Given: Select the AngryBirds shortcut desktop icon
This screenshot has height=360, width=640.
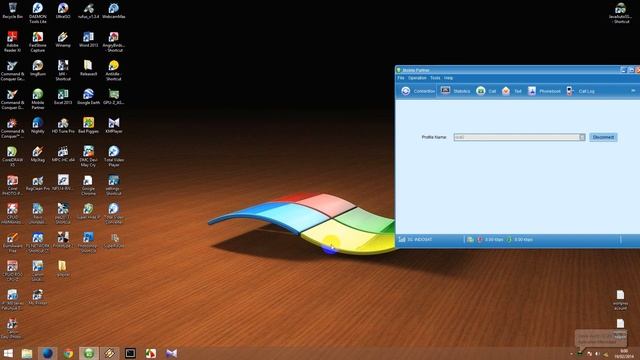Looking at the screenshot, I should pyautogui.click(x=113, y=42).
